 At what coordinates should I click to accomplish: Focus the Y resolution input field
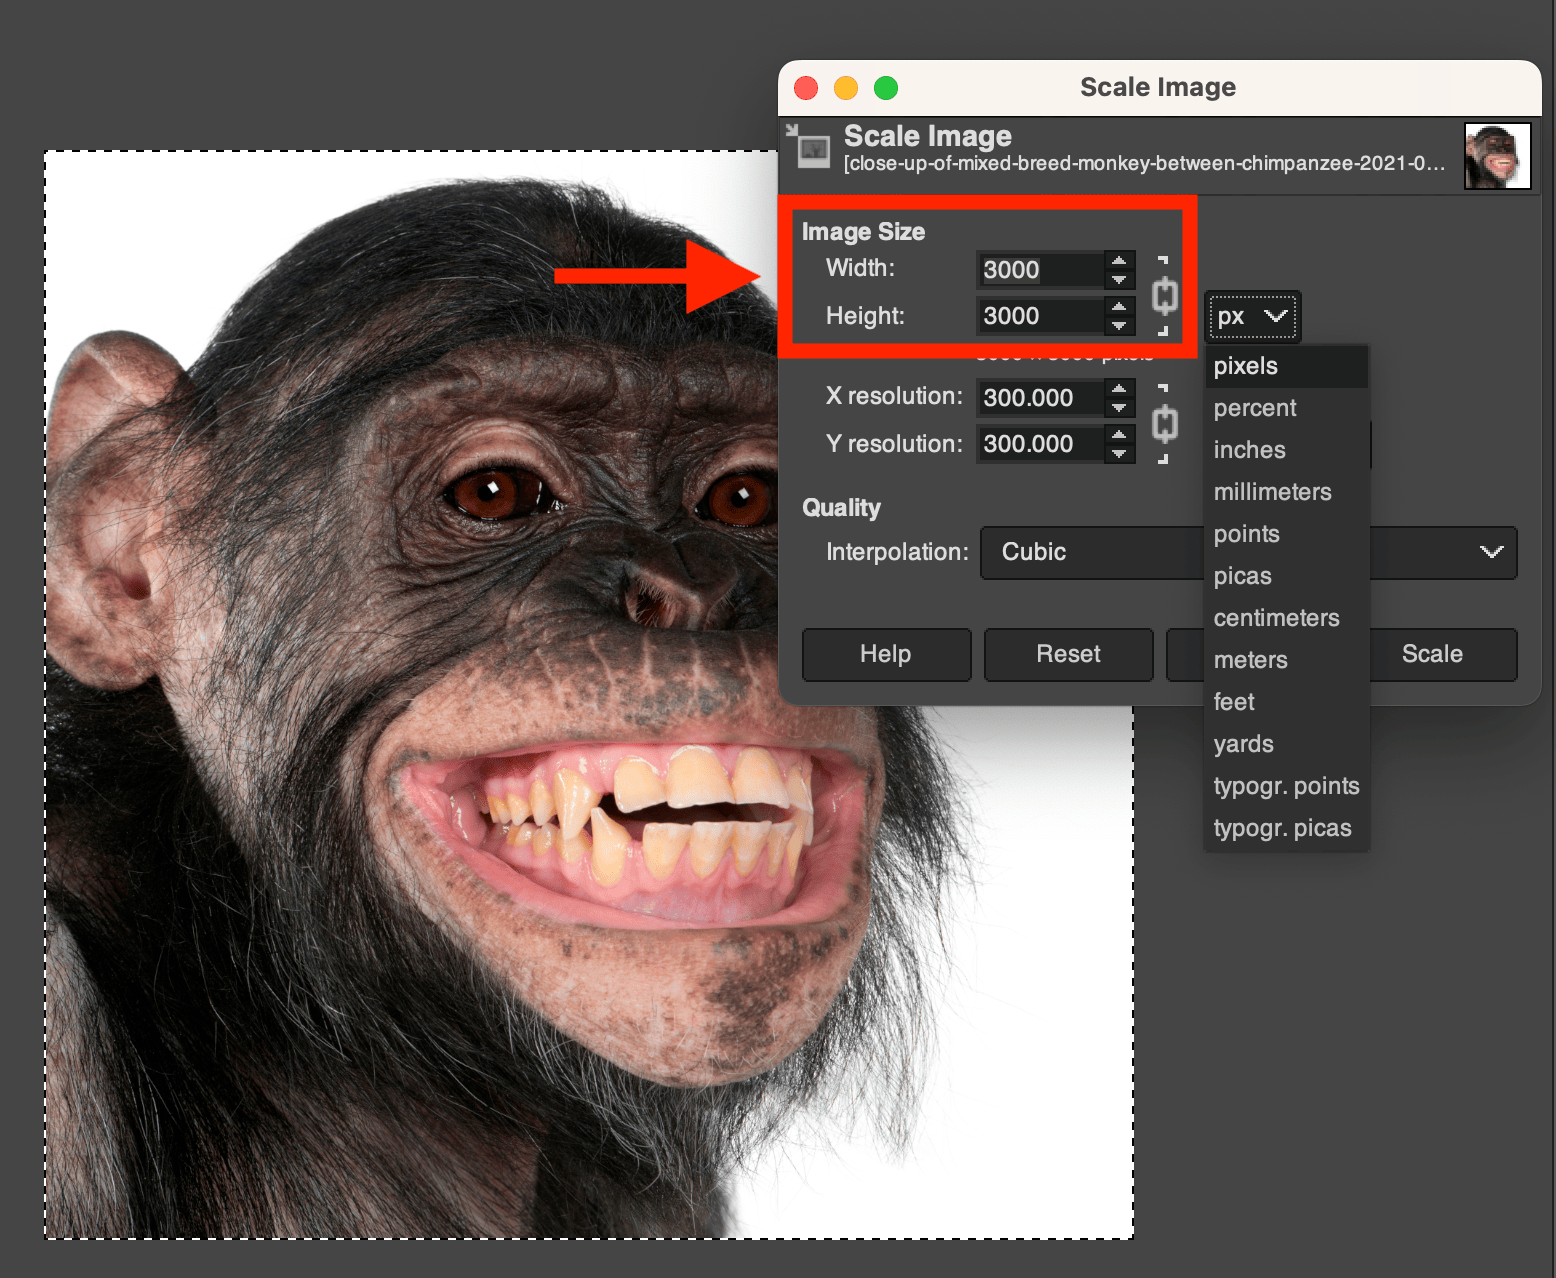[x=1039, y=444]
